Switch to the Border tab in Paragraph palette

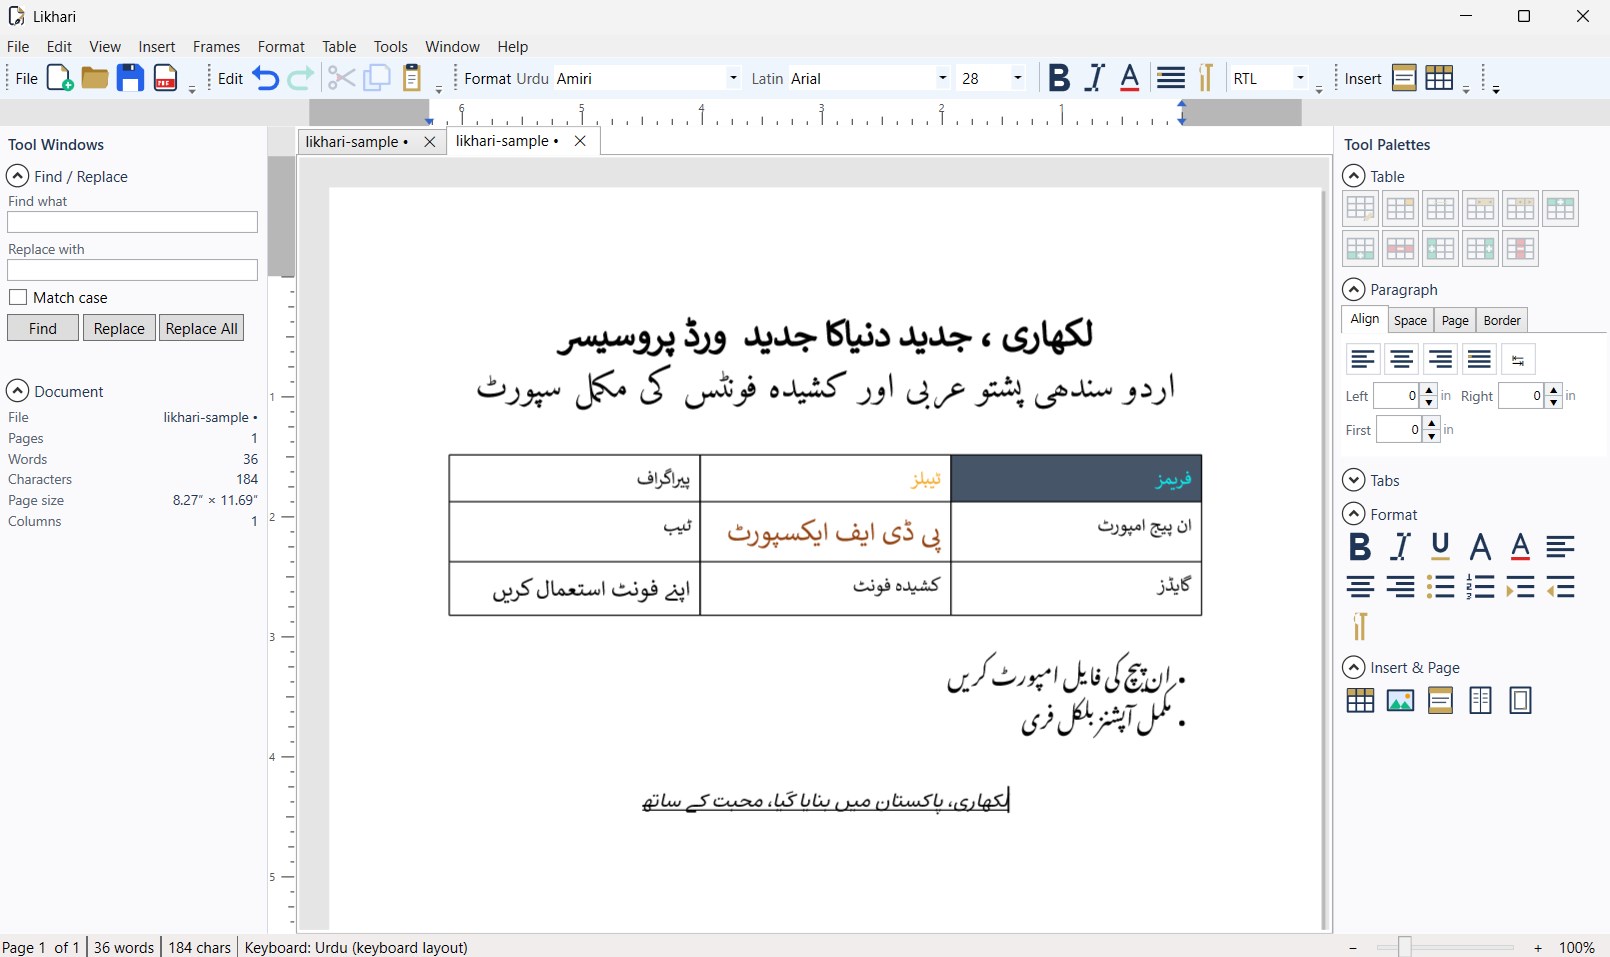click(1502, 320)
